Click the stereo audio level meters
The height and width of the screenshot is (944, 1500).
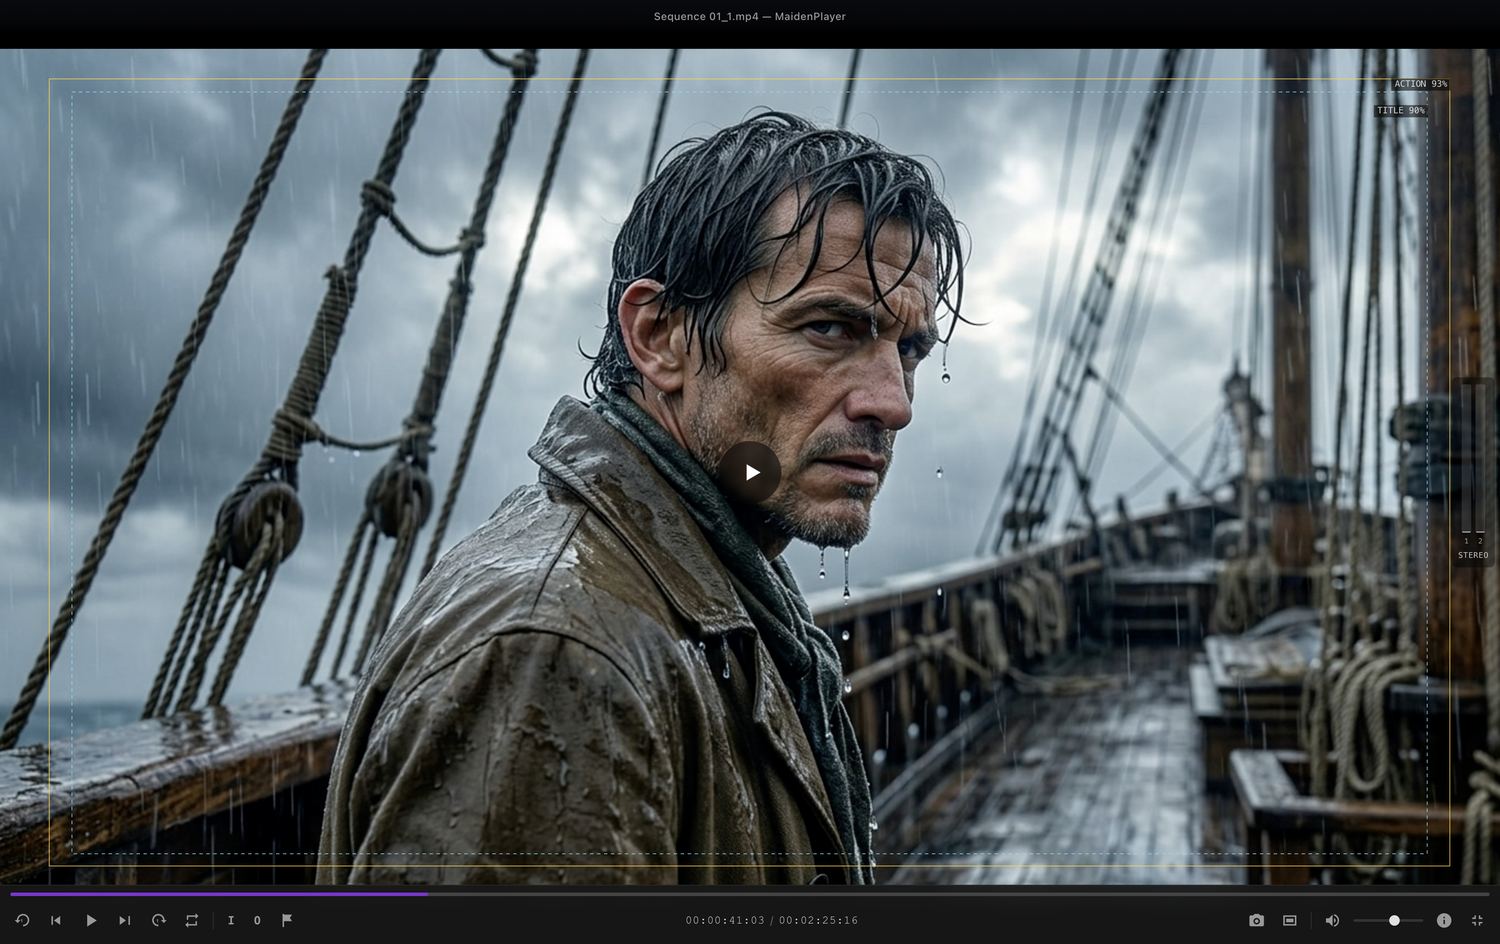coord(1473,458)
